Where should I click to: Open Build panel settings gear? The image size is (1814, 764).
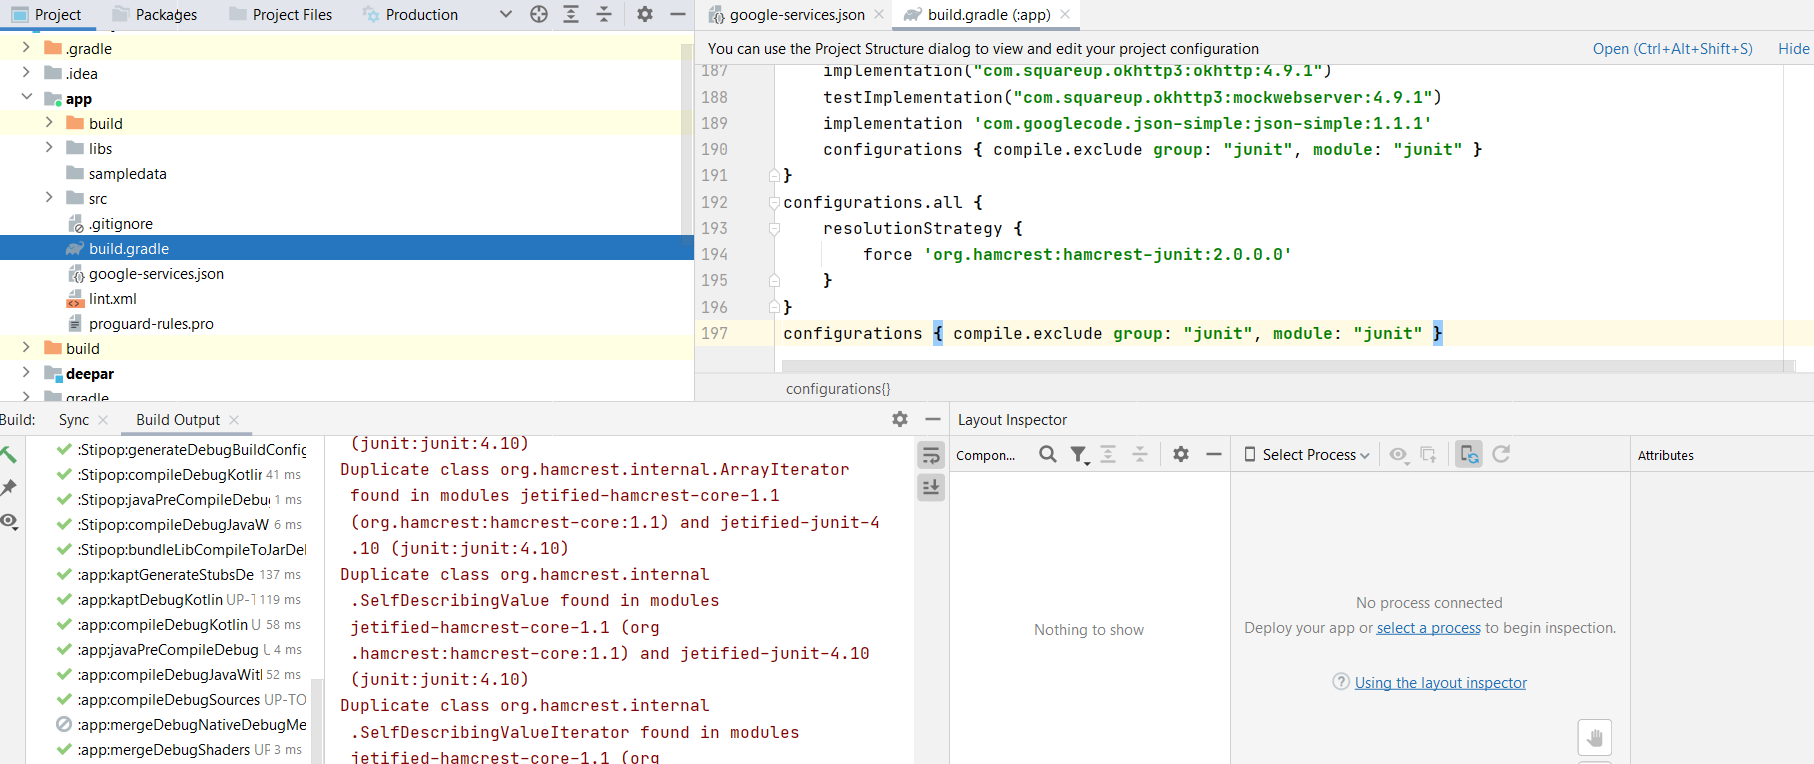900,419
